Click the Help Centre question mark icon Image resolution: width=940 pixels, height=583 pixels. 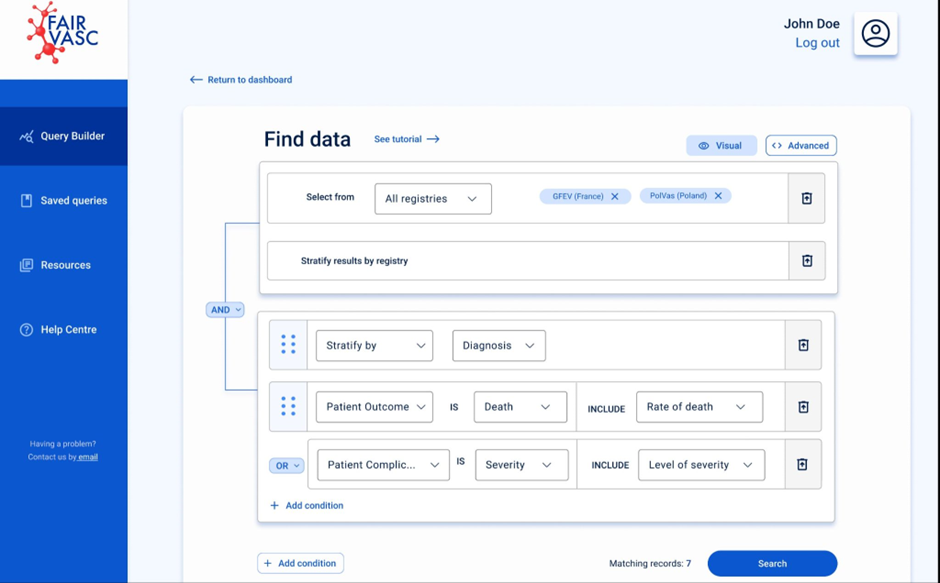tap(26, 329)
